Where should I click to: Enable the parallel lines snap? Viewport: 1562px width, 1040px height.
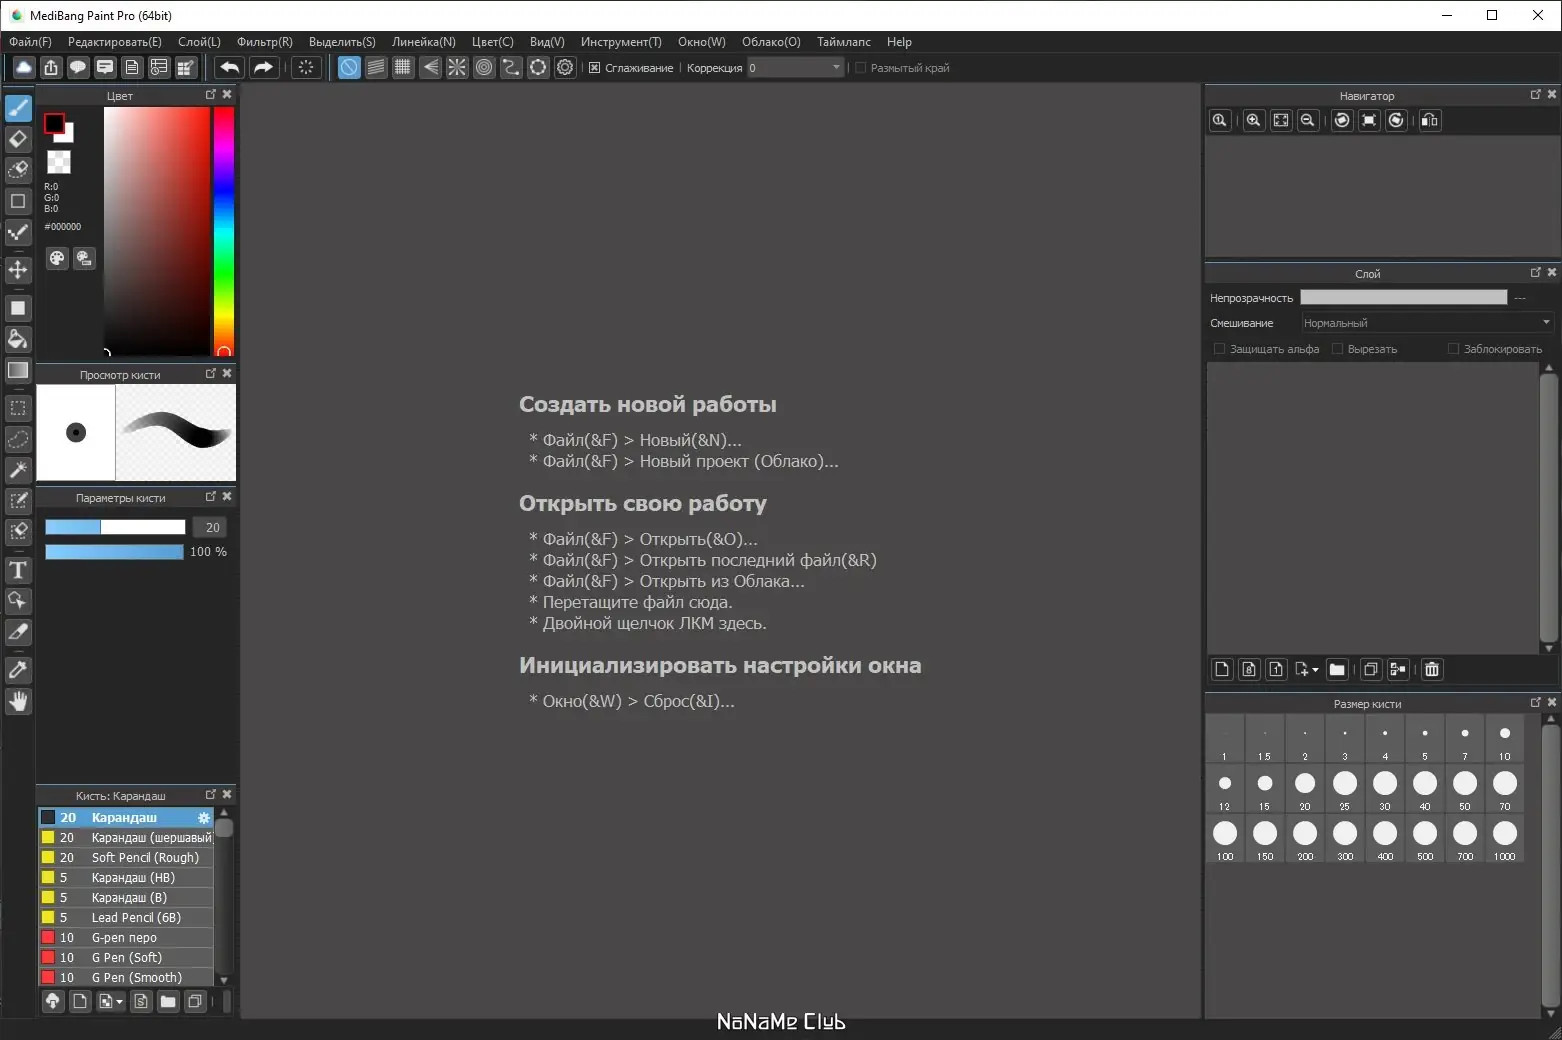[x=376, y=67]
